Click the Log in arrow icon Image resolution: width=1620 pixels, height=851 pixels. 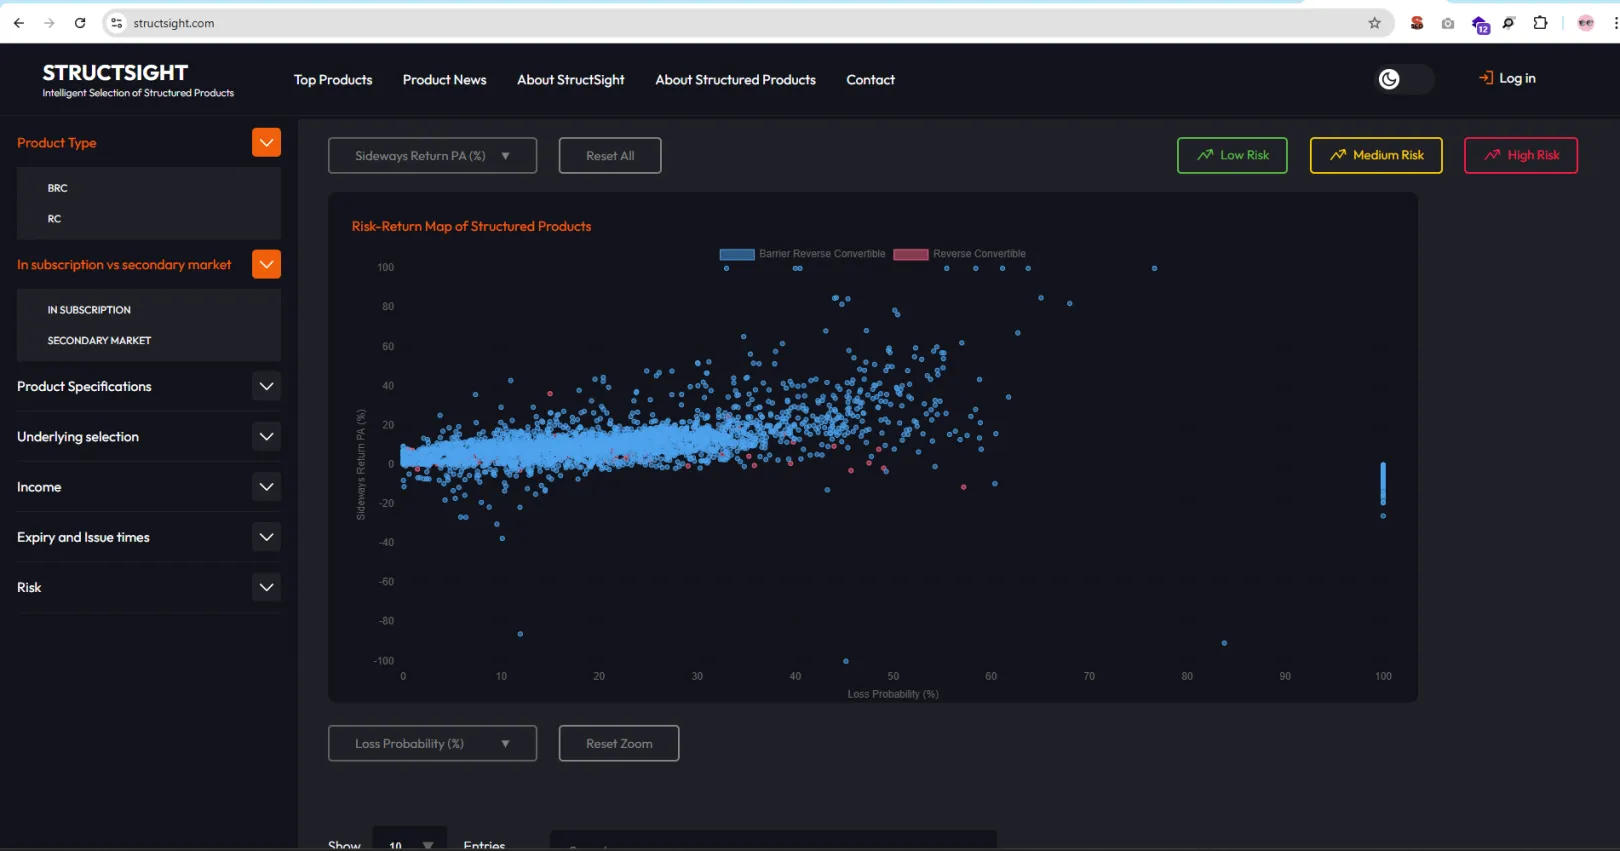1486,78
